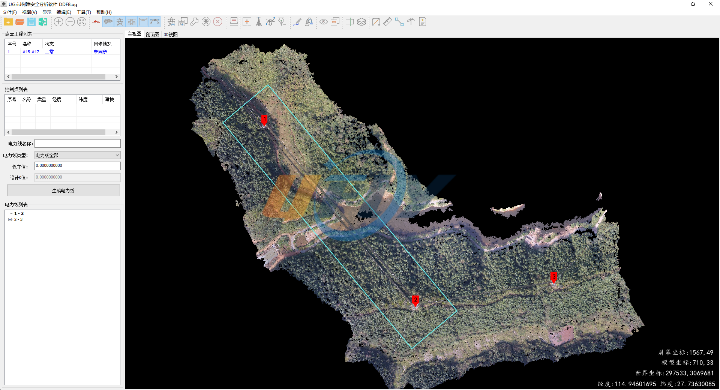Click the blue save disk toolbar icon
Screen dimensions: 720x390
(x=31, y=22)
